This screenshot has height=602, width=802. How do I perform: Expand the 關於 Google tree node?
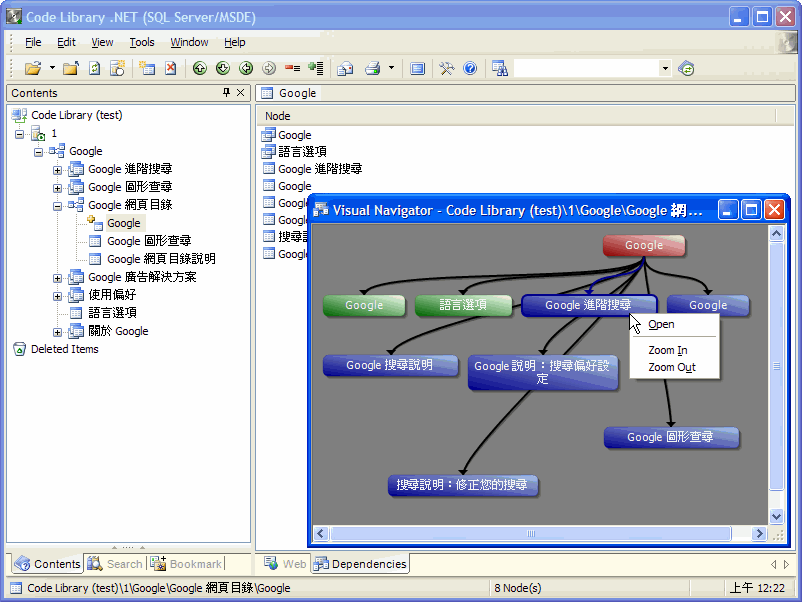[57, 332]
